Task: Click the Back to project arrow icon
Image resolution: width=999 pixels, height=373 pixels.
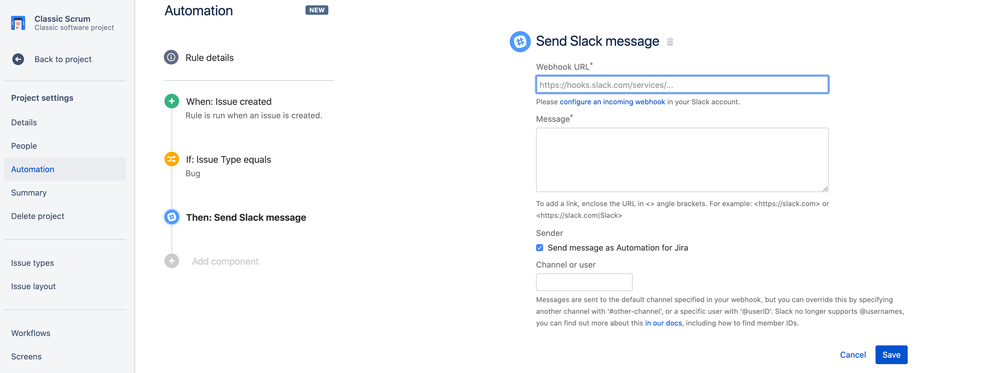Action: (x=18, y=59)
